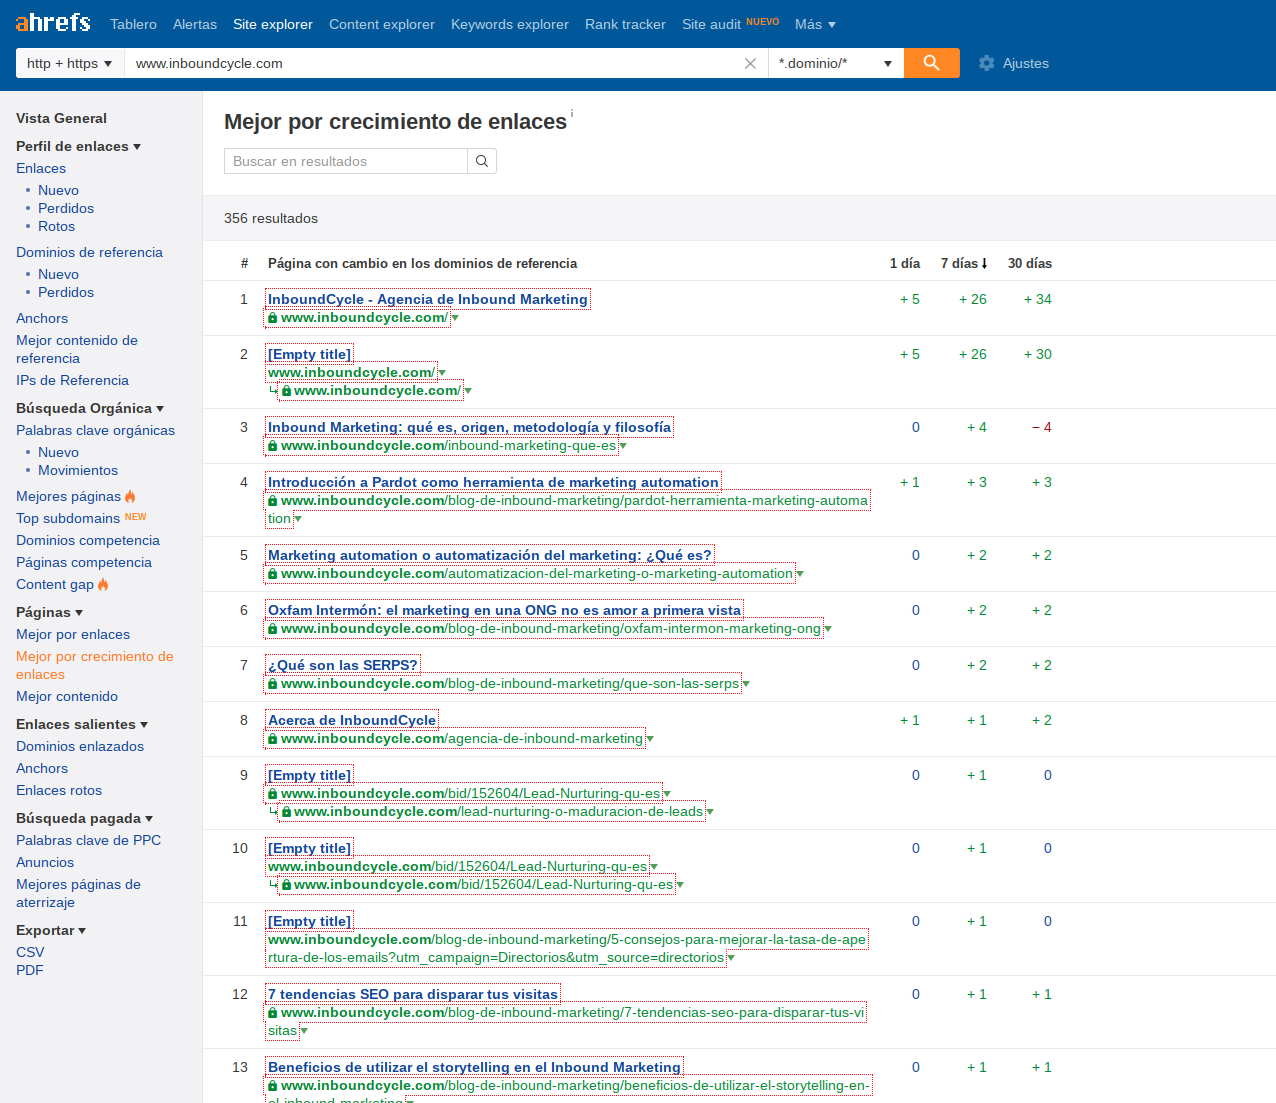Click the NEW badge next to Top subdomains
Screen dimensions: 1276x1103
136,517
